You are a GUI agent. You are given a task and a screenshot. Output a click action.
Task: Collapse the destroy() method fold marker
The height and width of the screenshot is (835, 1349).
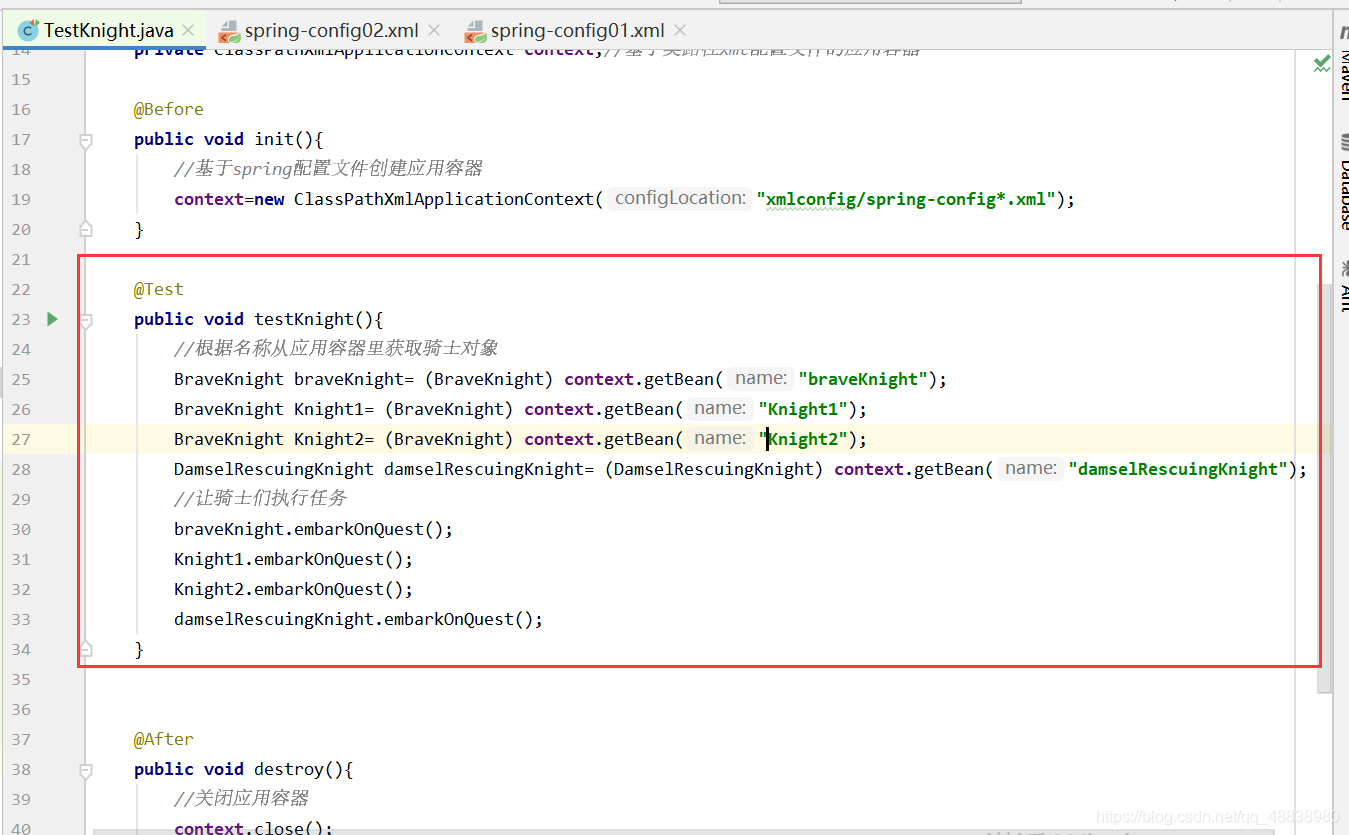86,771
